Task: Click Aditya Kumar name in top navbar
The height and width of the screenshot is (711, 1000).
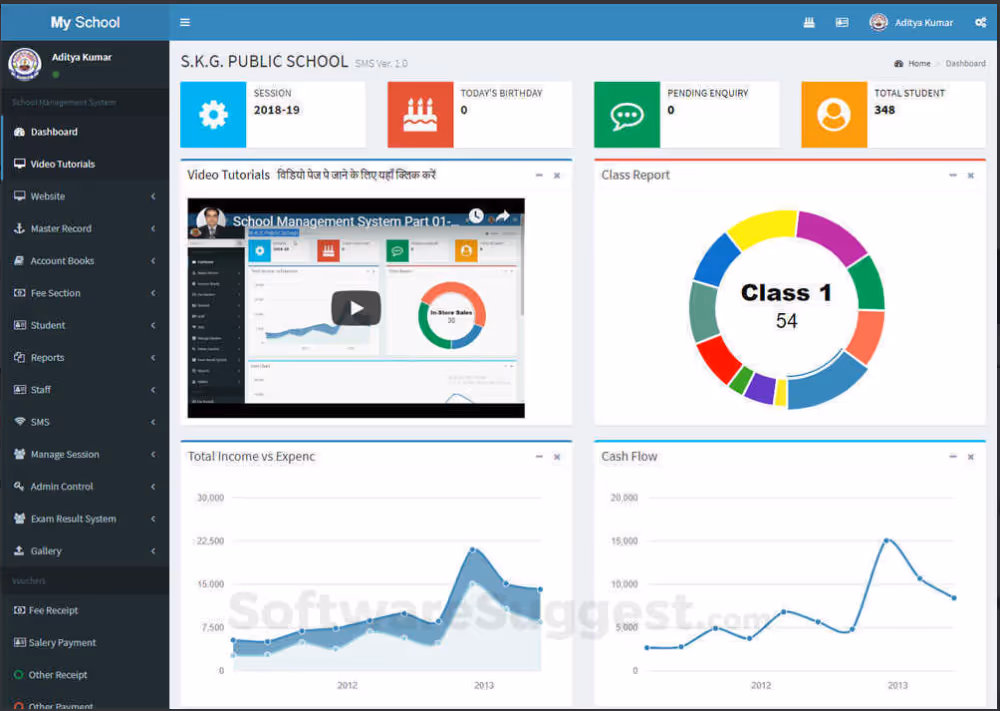Action: [923, 22]
